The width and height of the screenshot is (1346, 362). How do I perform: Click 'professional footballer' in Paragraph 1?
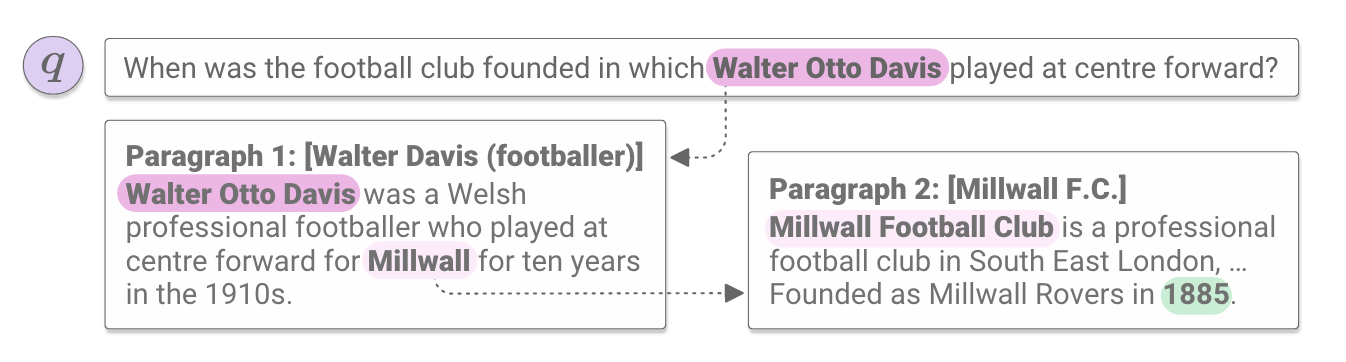(x=273, y=228)
